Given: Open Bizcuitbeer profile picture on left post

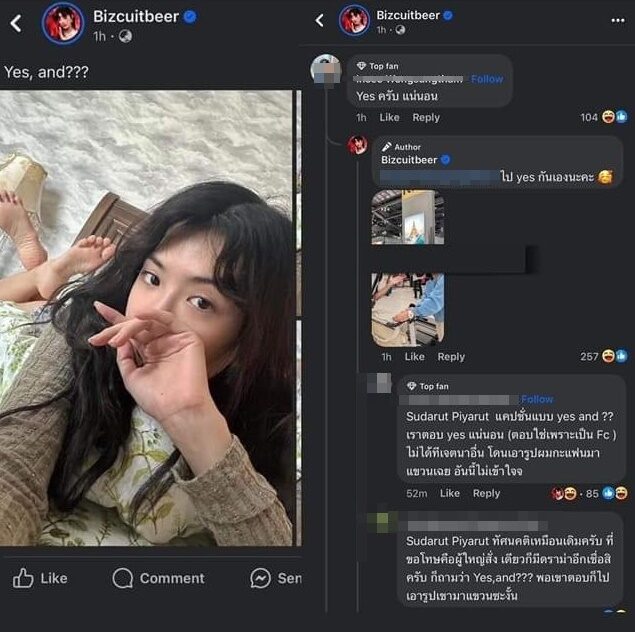Looking at the screenshot, I should [63, 23].
